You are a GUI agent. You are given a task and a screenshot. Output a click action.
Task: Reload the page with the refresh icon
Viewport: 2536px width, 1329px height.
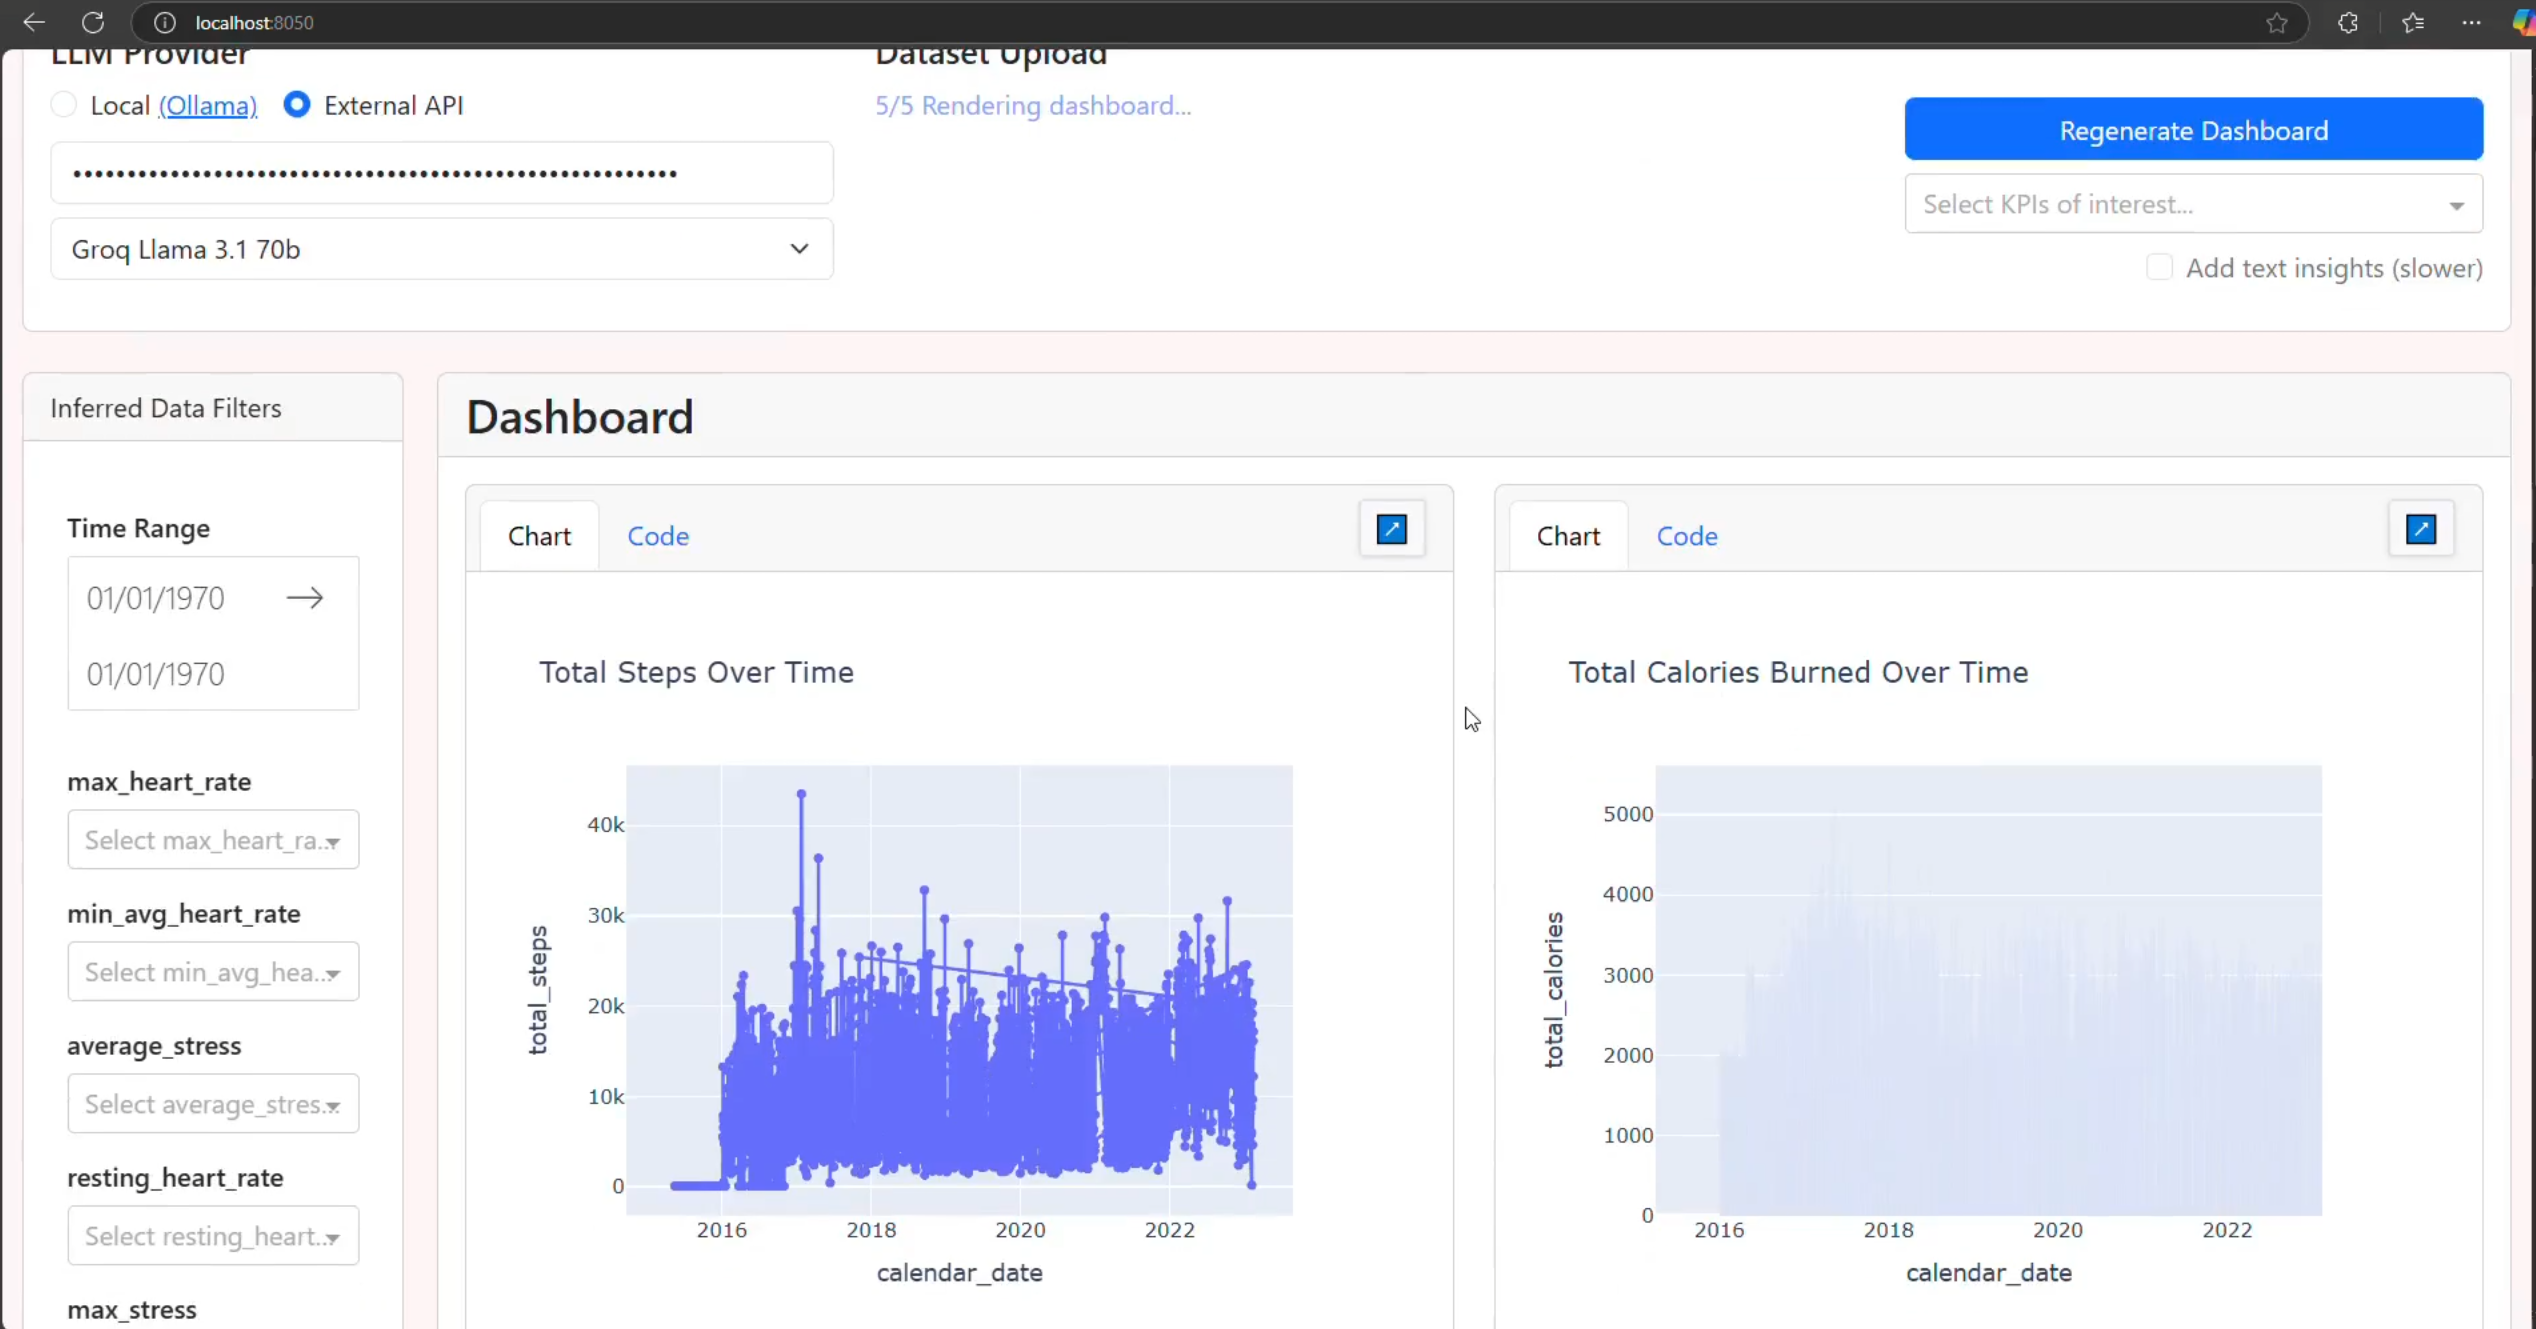tap(93, 22)
